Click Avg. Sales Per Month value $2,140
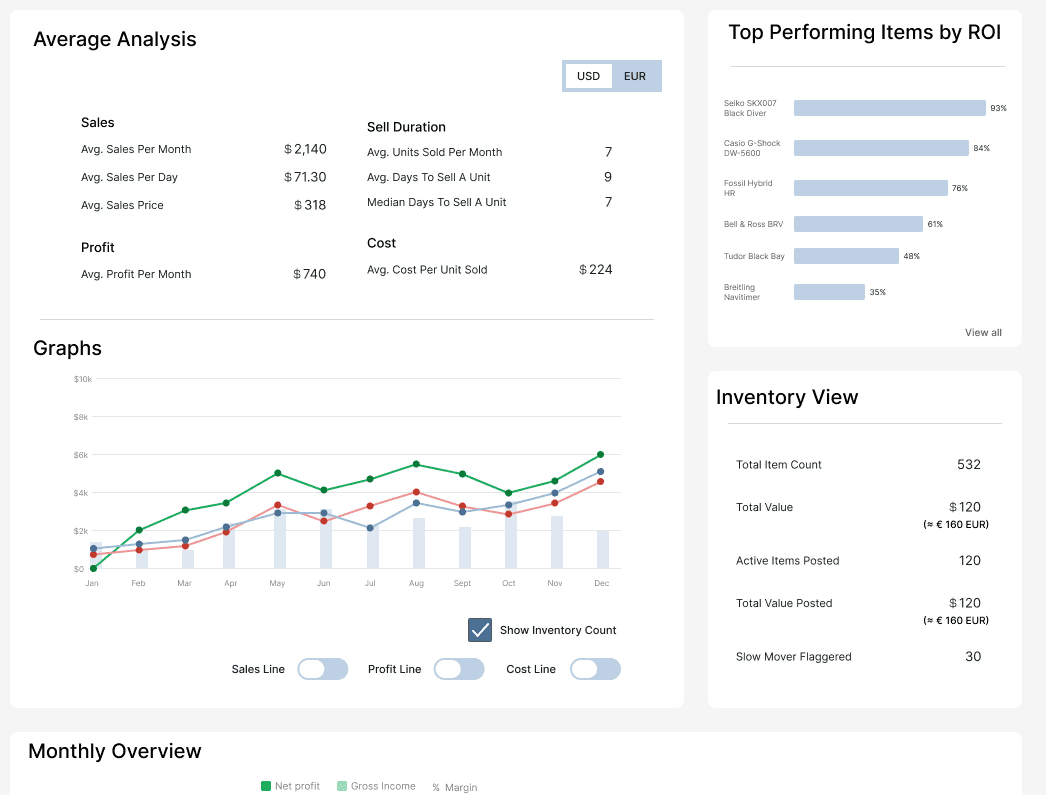 point(305,149)
